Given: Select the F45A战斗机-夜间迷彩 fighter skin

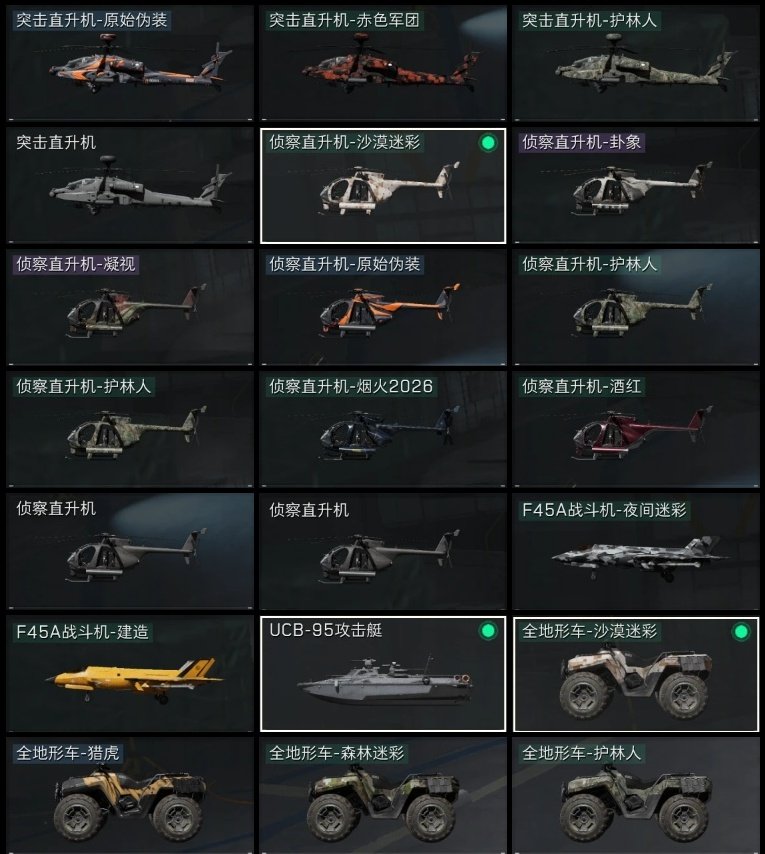Looking at the screenshot, I should (635, 552).
